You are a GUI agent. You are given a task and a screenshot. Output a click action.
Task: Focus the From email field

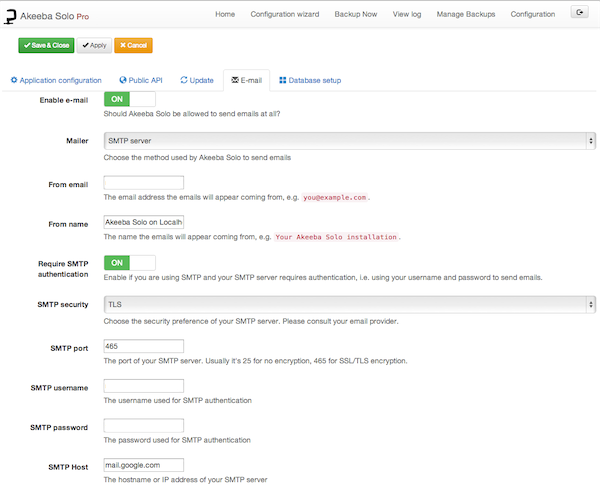coord(143,183)
